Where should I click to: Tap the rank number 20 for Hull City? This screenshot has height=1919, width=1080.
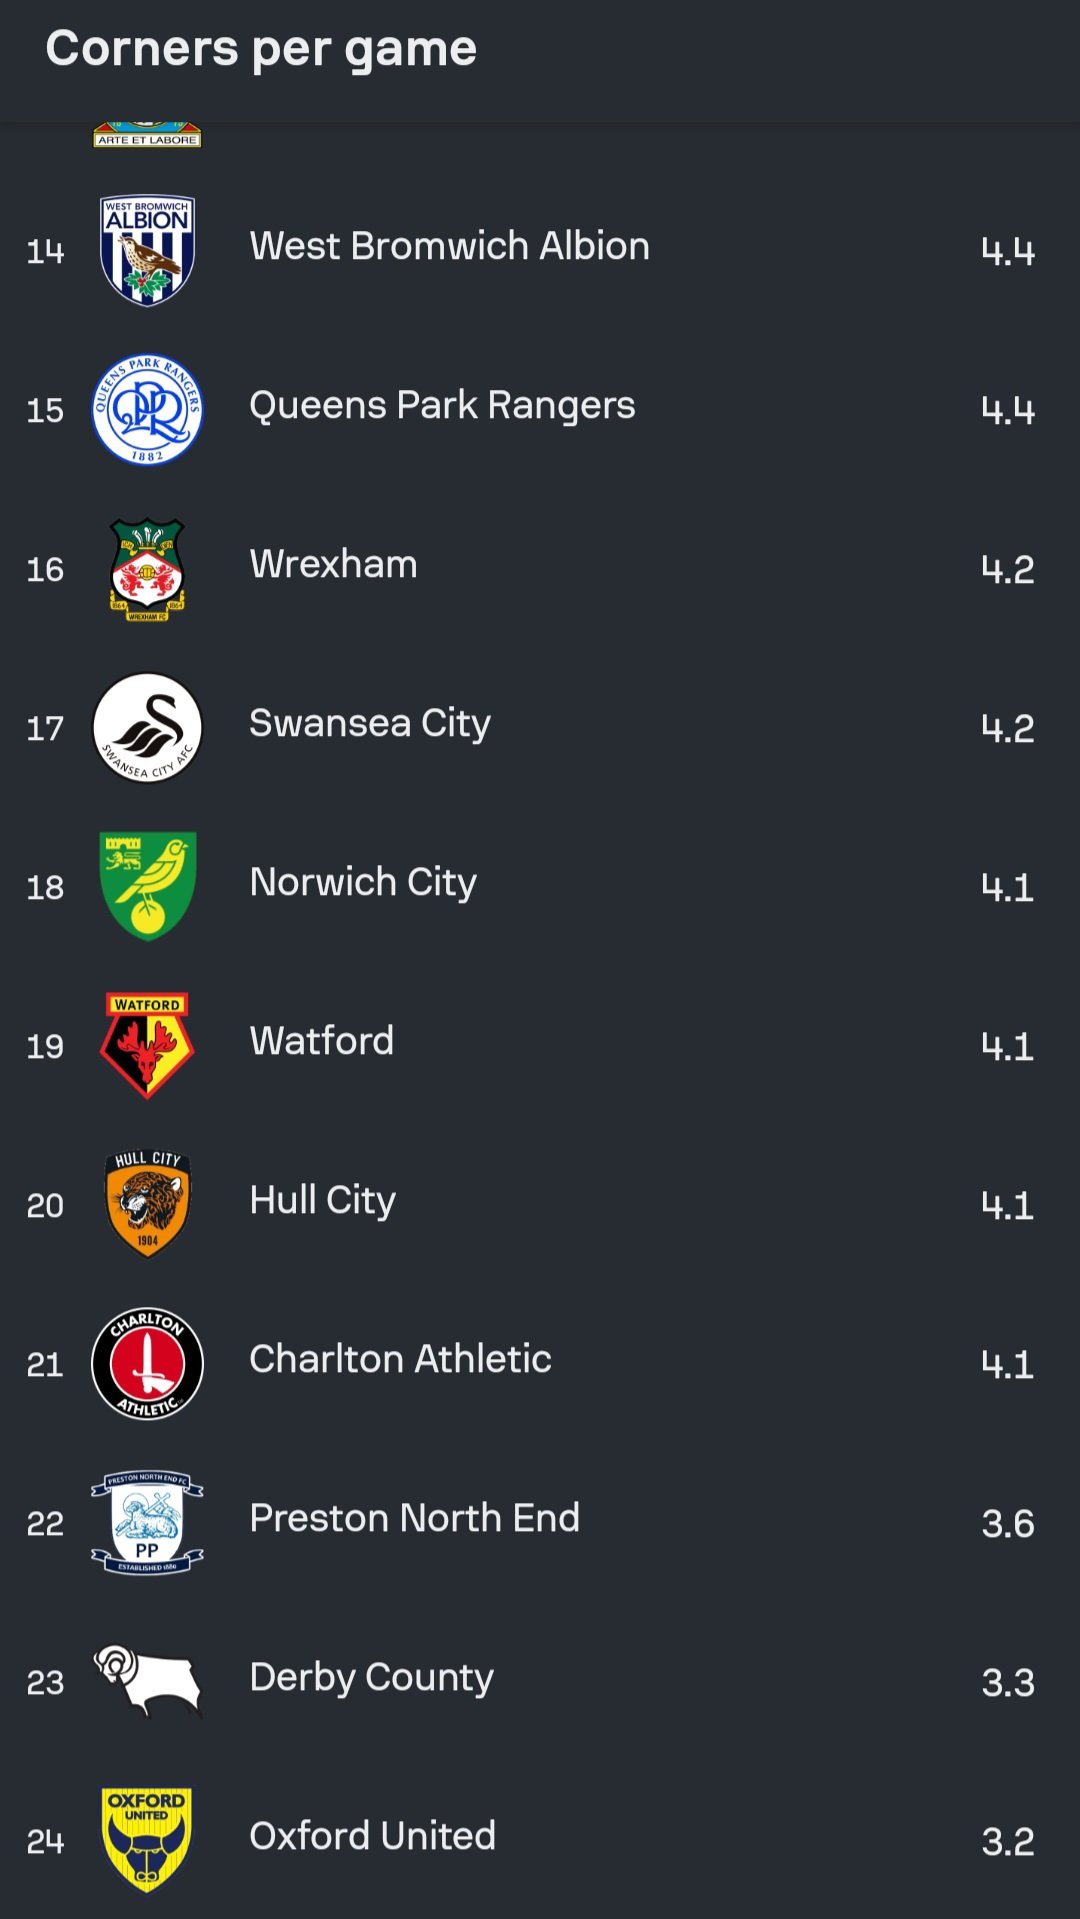click(45, 1205)
